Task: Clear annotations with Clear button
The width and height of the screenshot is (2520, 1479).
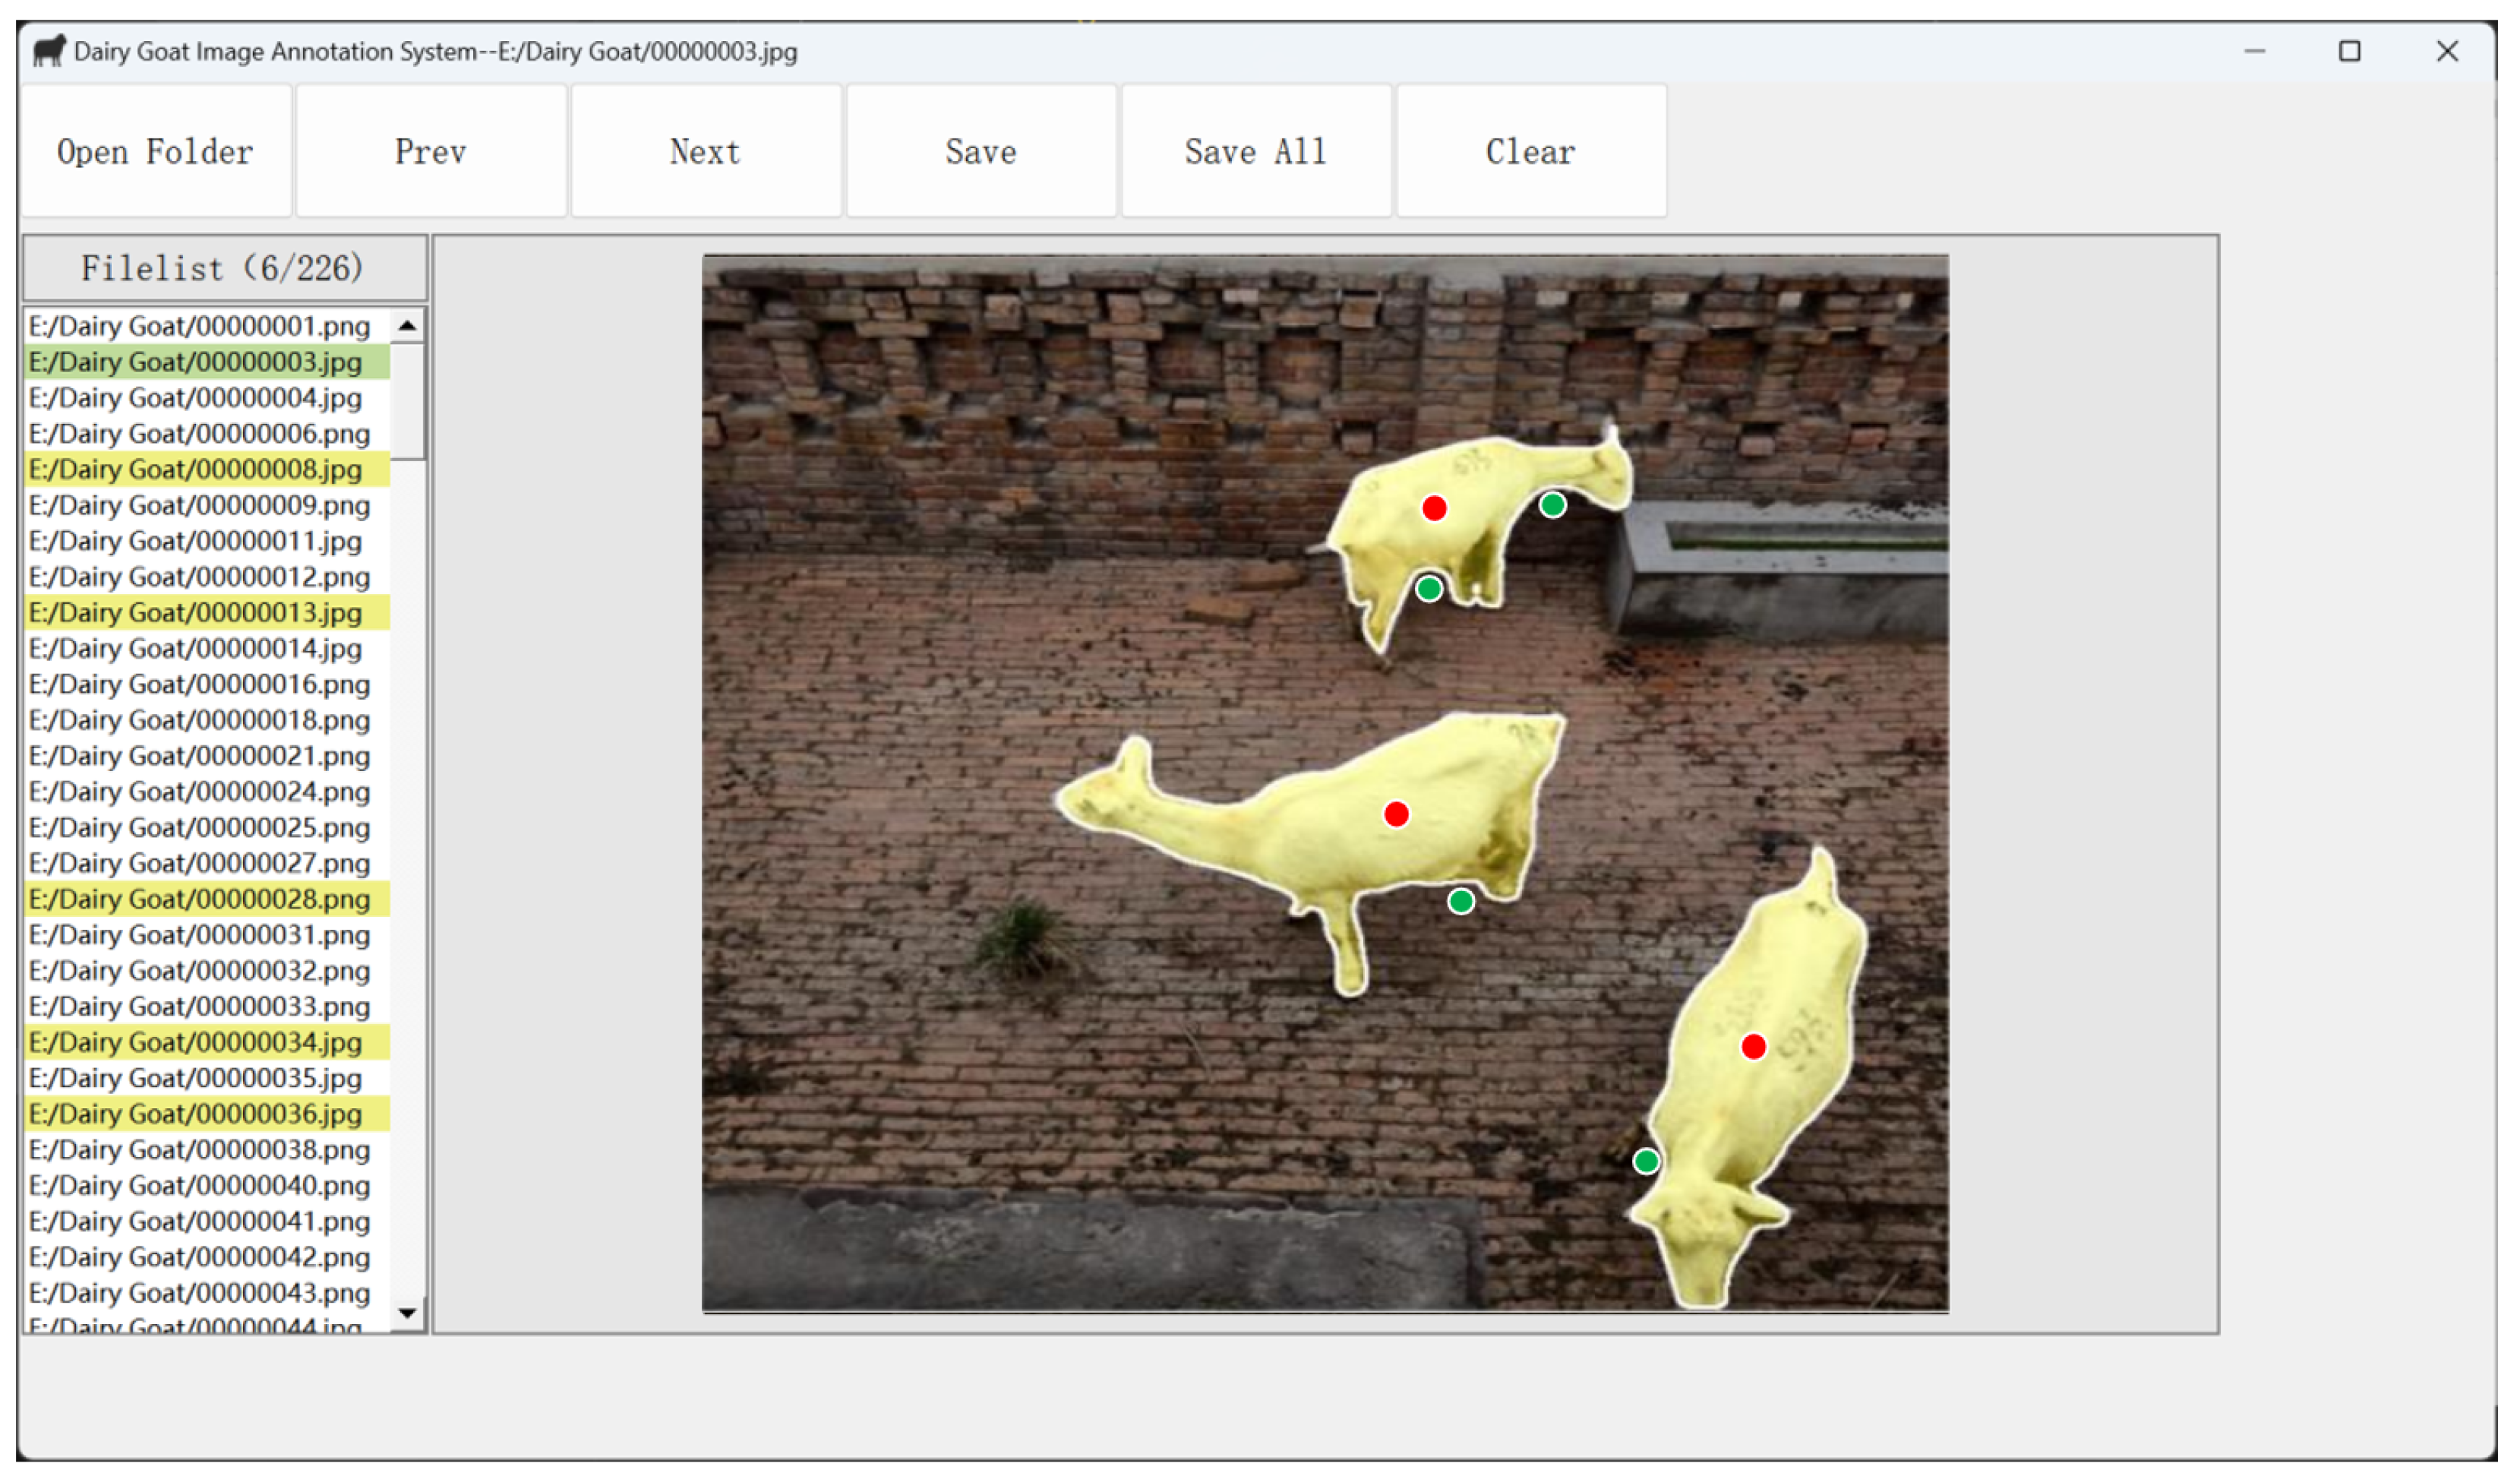Action: (1531, 152)
